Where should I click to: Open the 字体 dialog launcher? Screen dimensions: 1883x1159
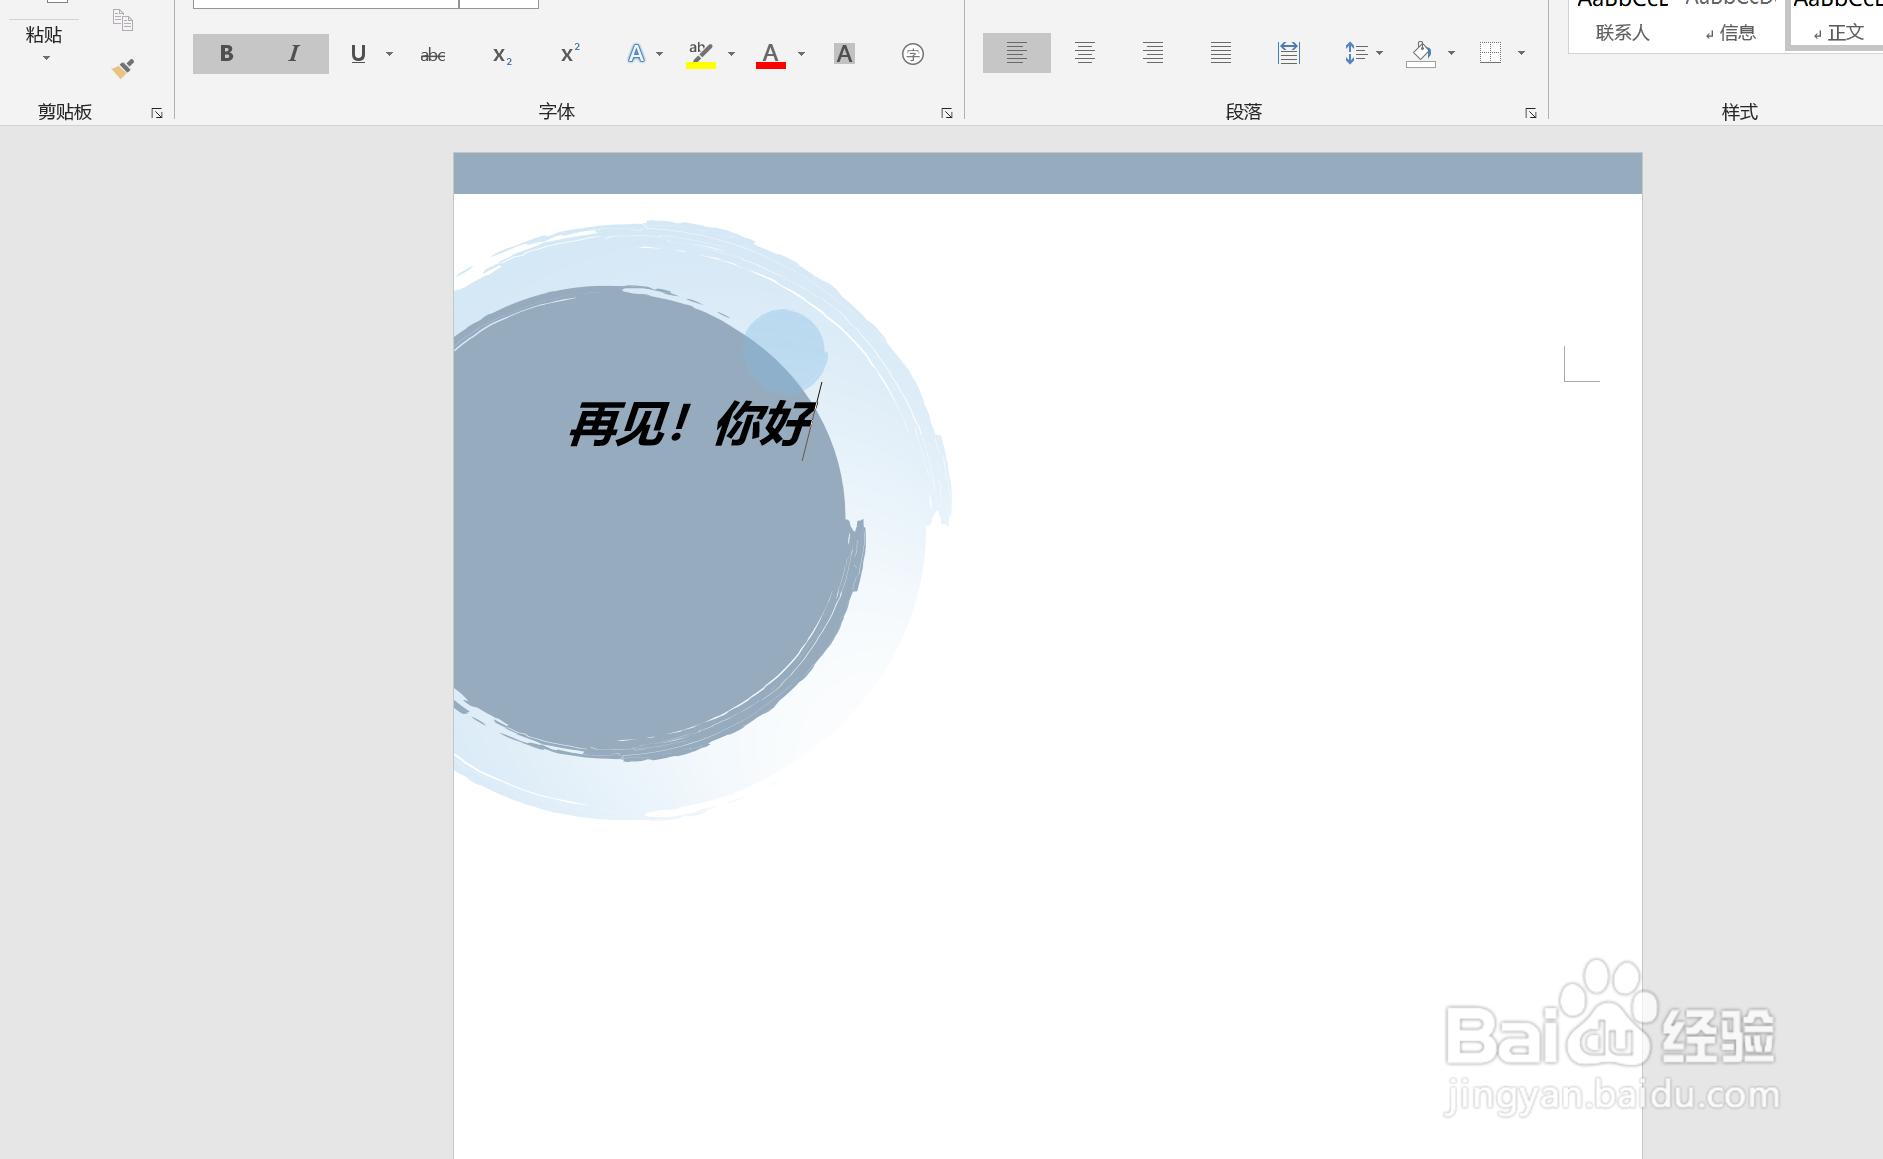click(946, 113)
